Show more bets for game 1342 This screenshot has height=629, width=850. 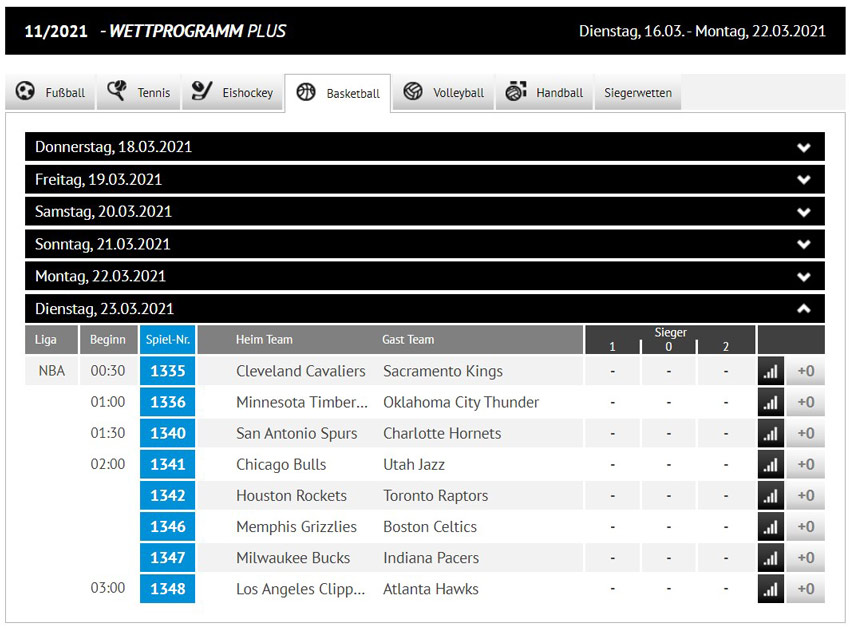click(x=806, y=495)
